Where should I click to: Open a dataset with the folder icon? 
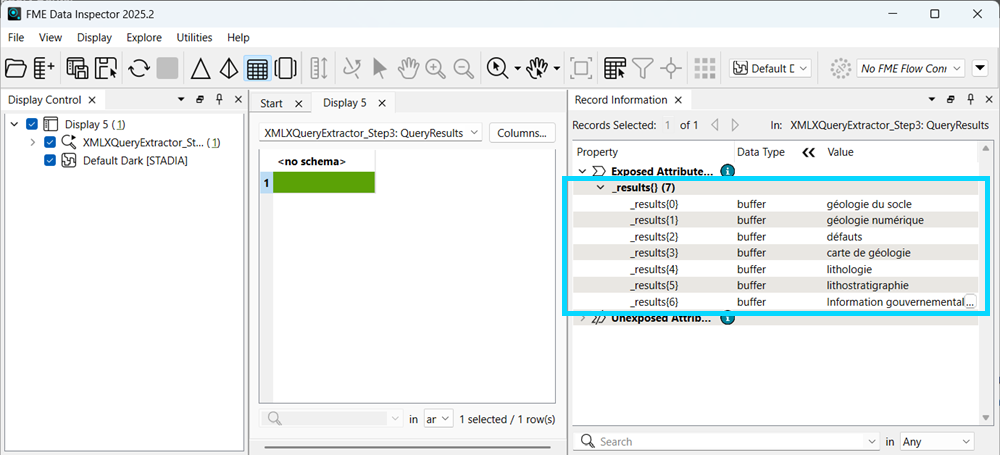15,68
